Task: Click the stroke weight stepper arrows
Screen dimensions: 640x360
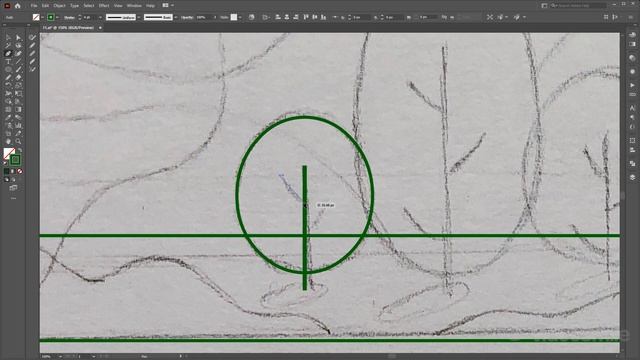Action: point(80,17)
